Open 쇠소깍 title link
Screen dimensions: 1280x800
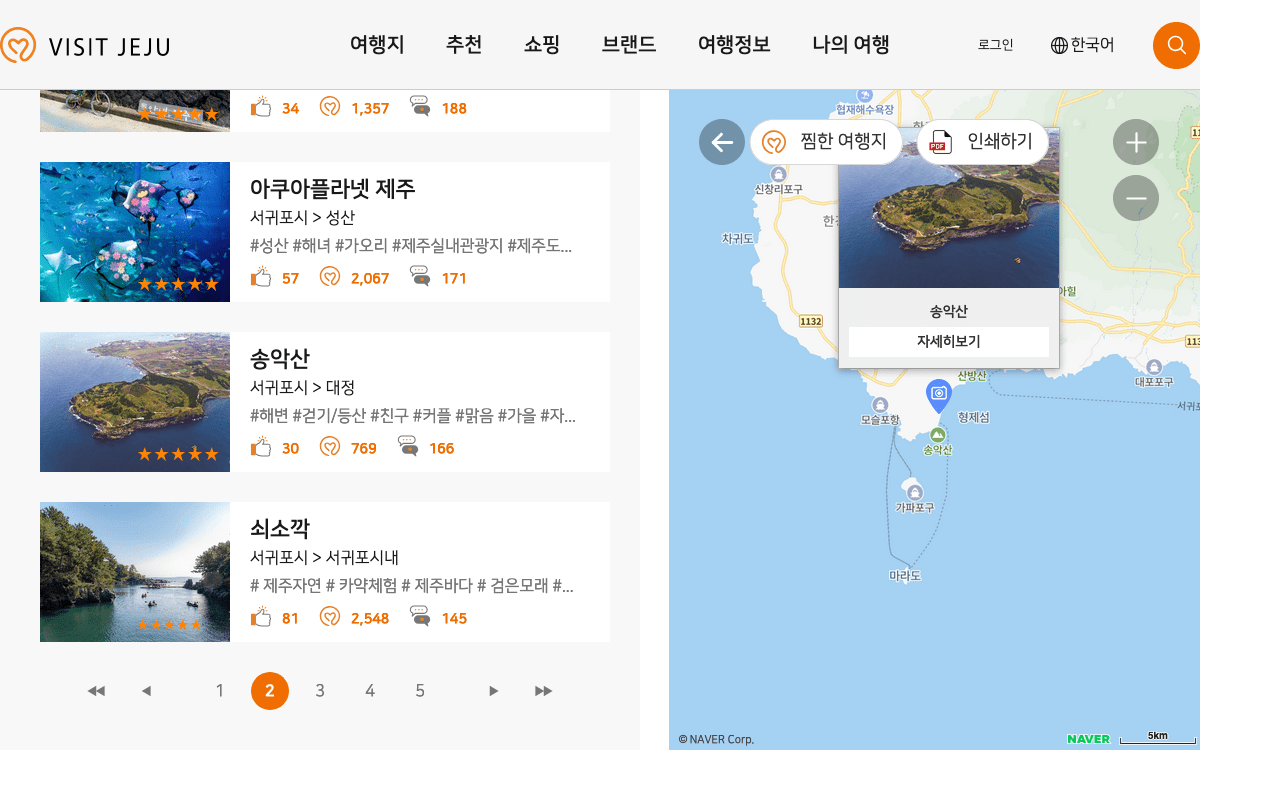pos(280,528)
